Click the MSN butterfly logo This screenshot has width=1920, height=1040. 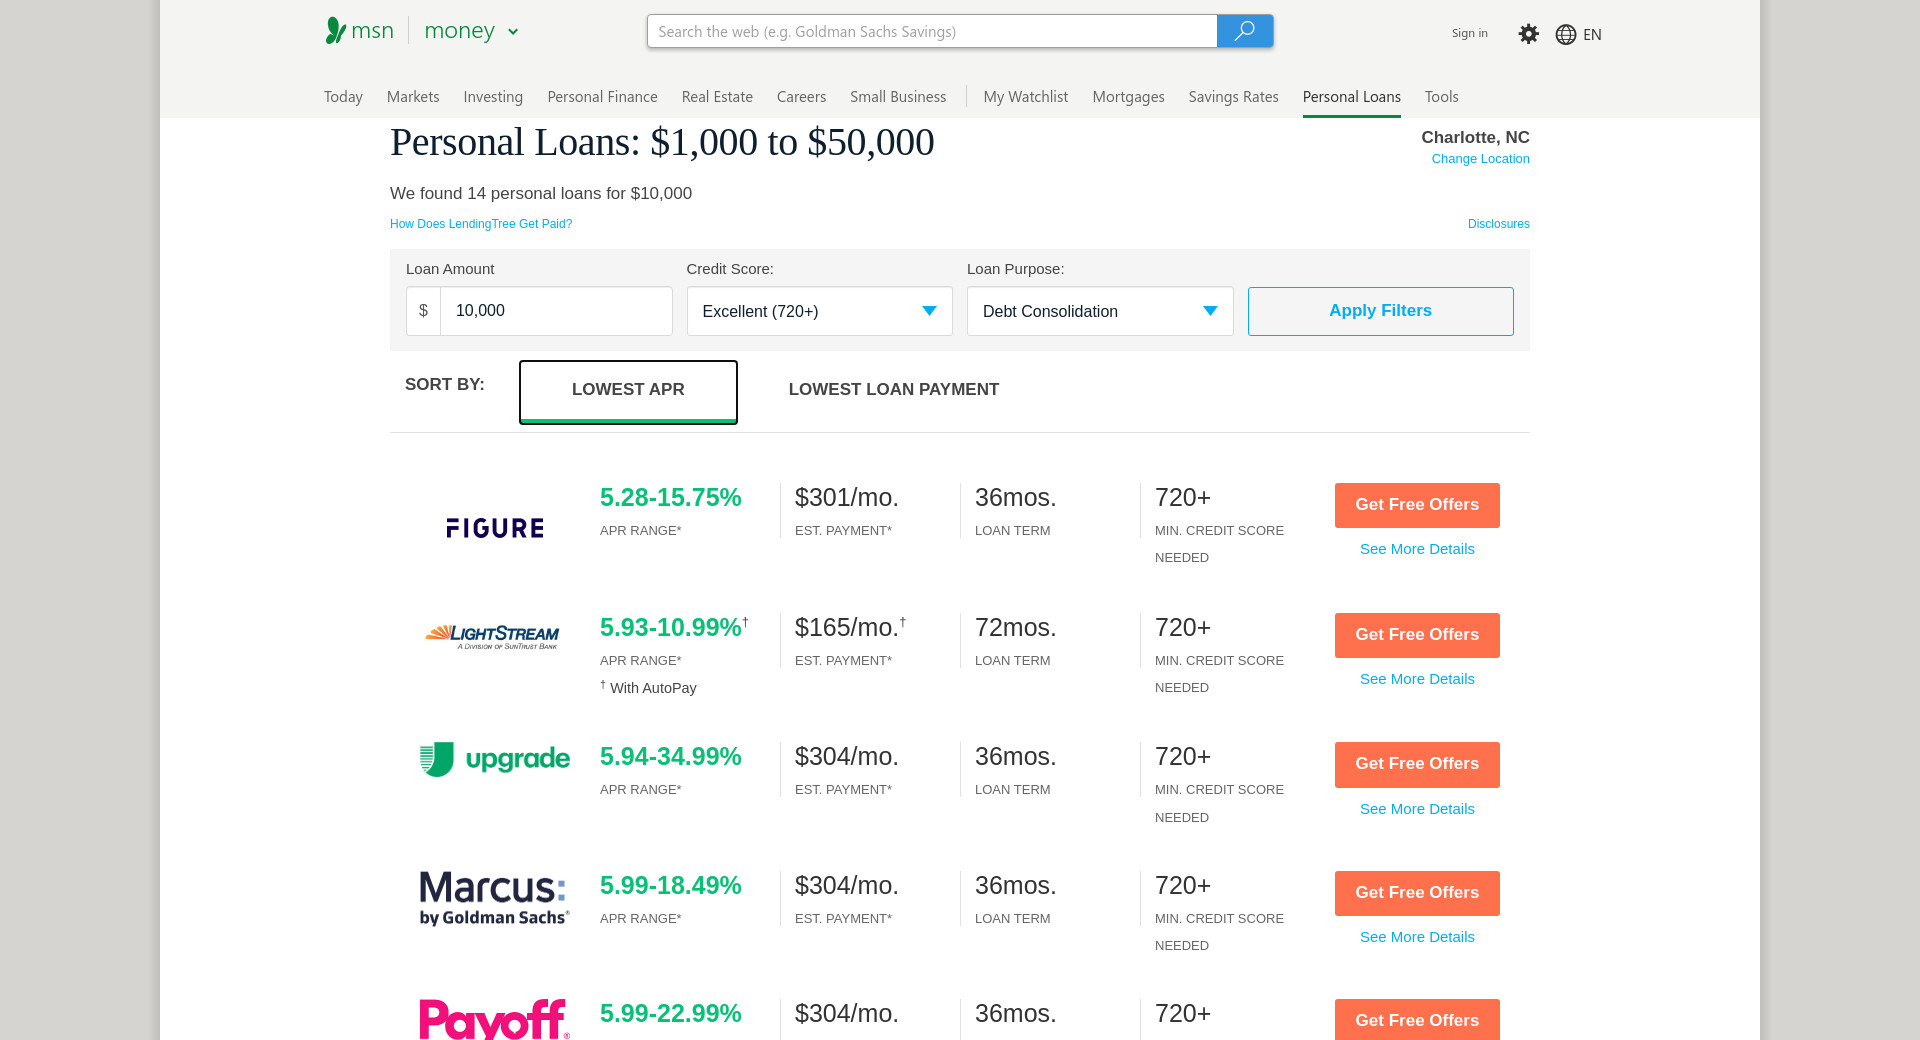click(337, 31)
